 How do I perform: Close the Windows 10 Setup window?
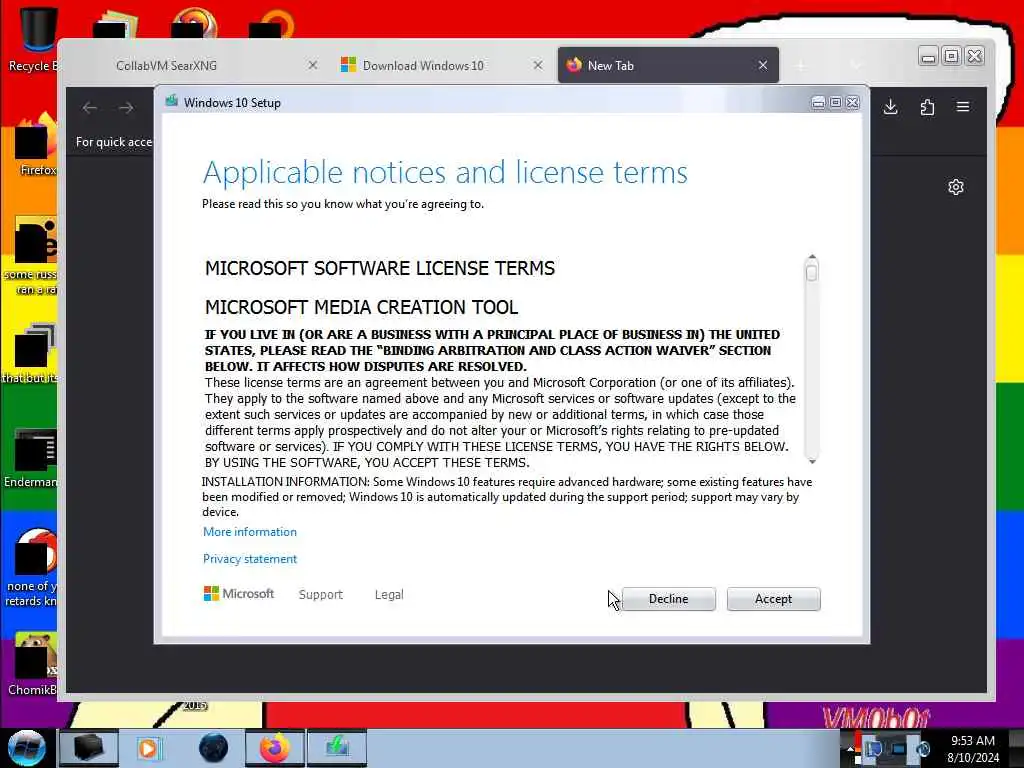click(852, 103)
